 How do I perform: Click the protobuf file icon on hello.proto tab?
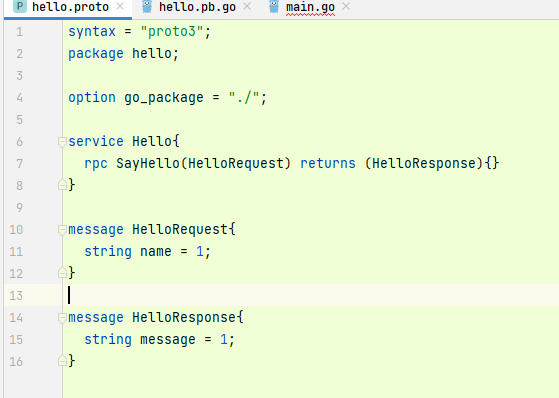pos(20,6)
